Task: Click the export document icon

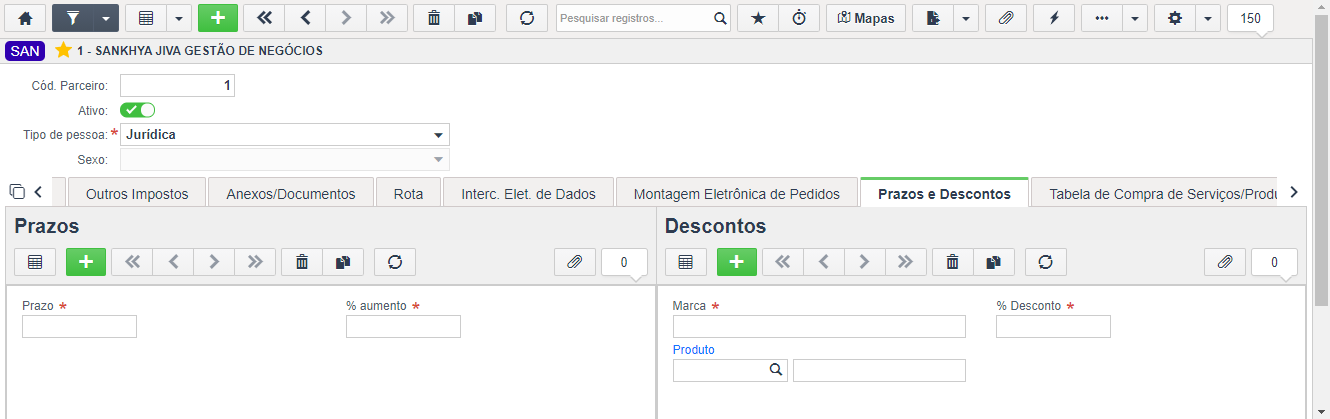Action: [x=933, y=18]
